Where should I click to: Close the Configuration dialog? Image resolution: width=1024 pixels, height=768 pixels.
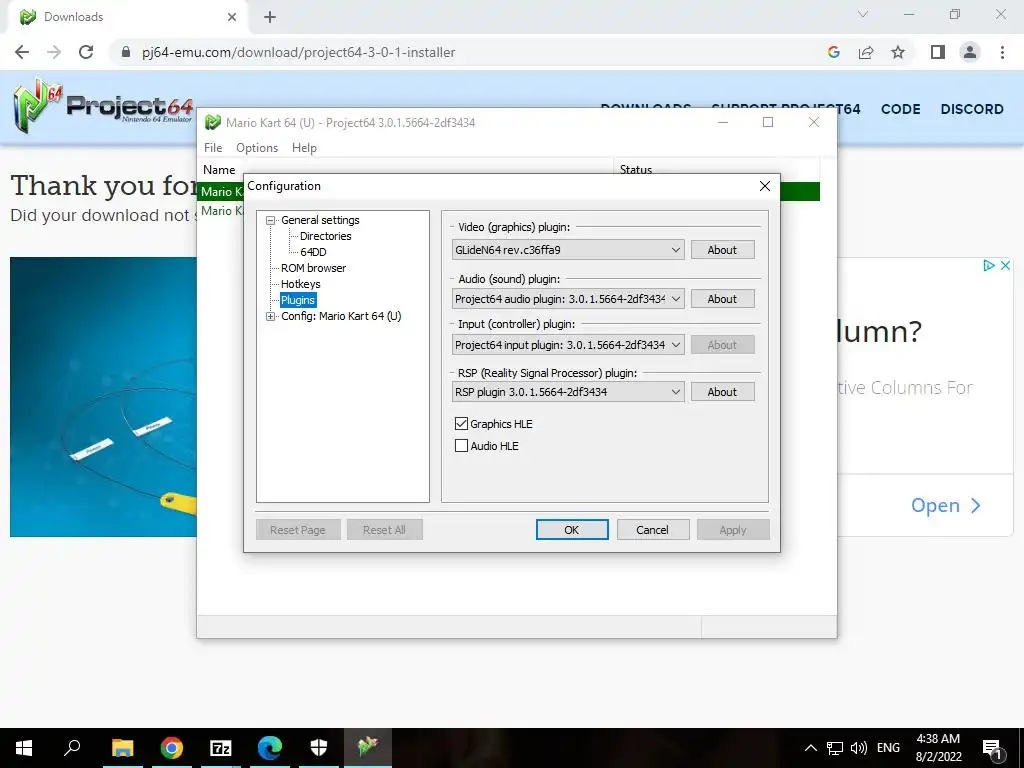click(765, 186)
